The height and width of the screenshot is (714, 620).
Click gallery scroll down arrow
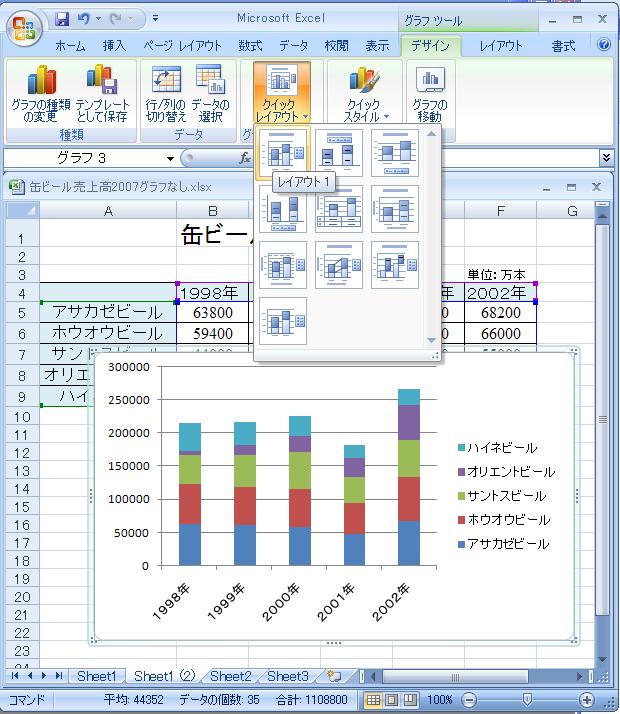(432, 340)
